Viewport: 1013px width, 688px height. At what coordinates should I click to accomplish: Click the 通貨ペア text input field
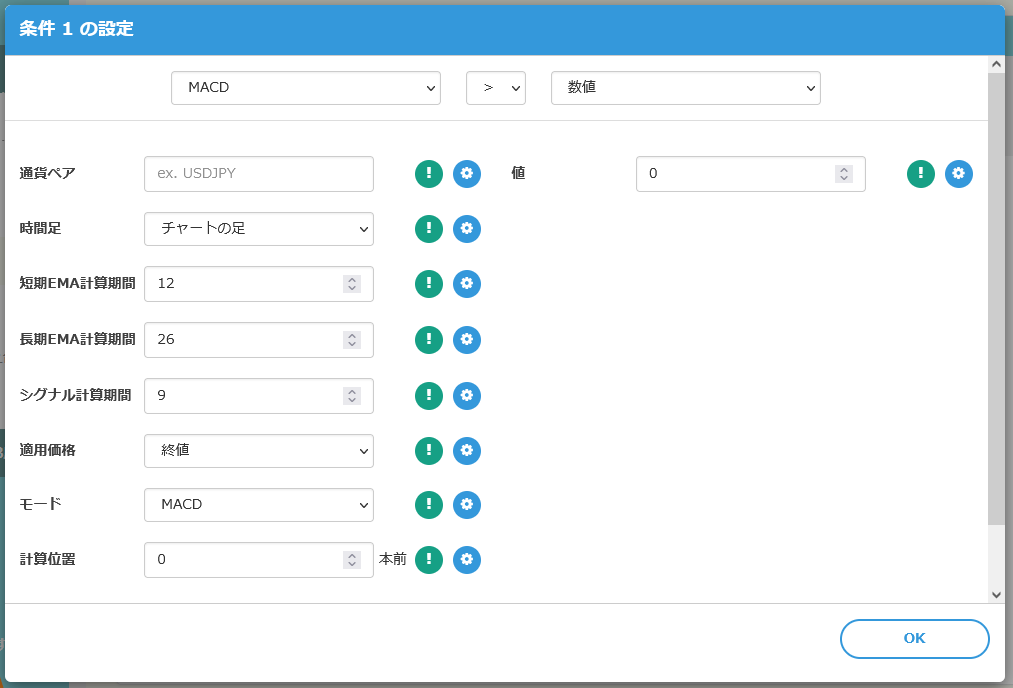pyautogui.click(x=259, y=174)
